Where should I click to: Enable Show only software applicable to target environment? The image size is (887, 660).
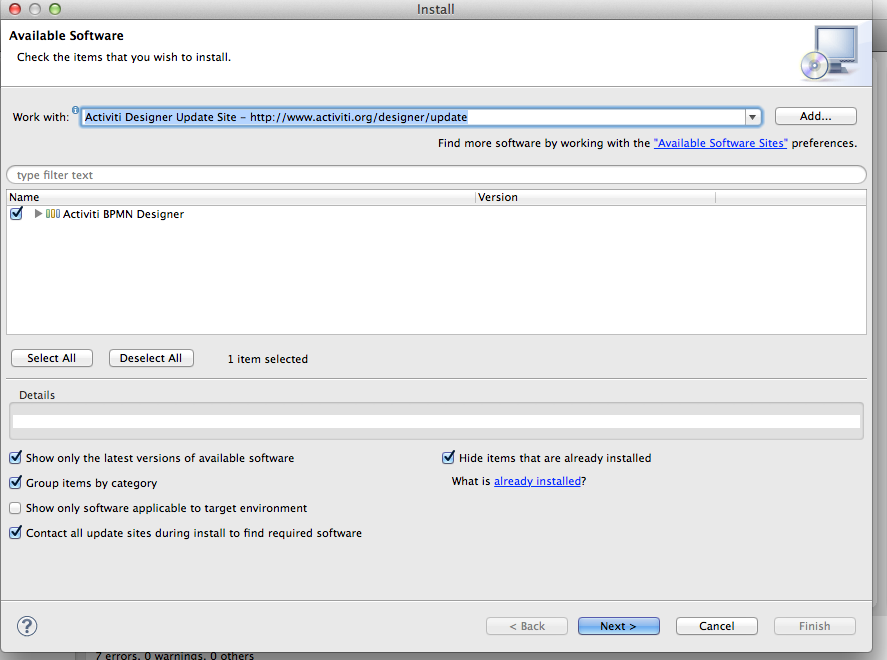(15, 508)
